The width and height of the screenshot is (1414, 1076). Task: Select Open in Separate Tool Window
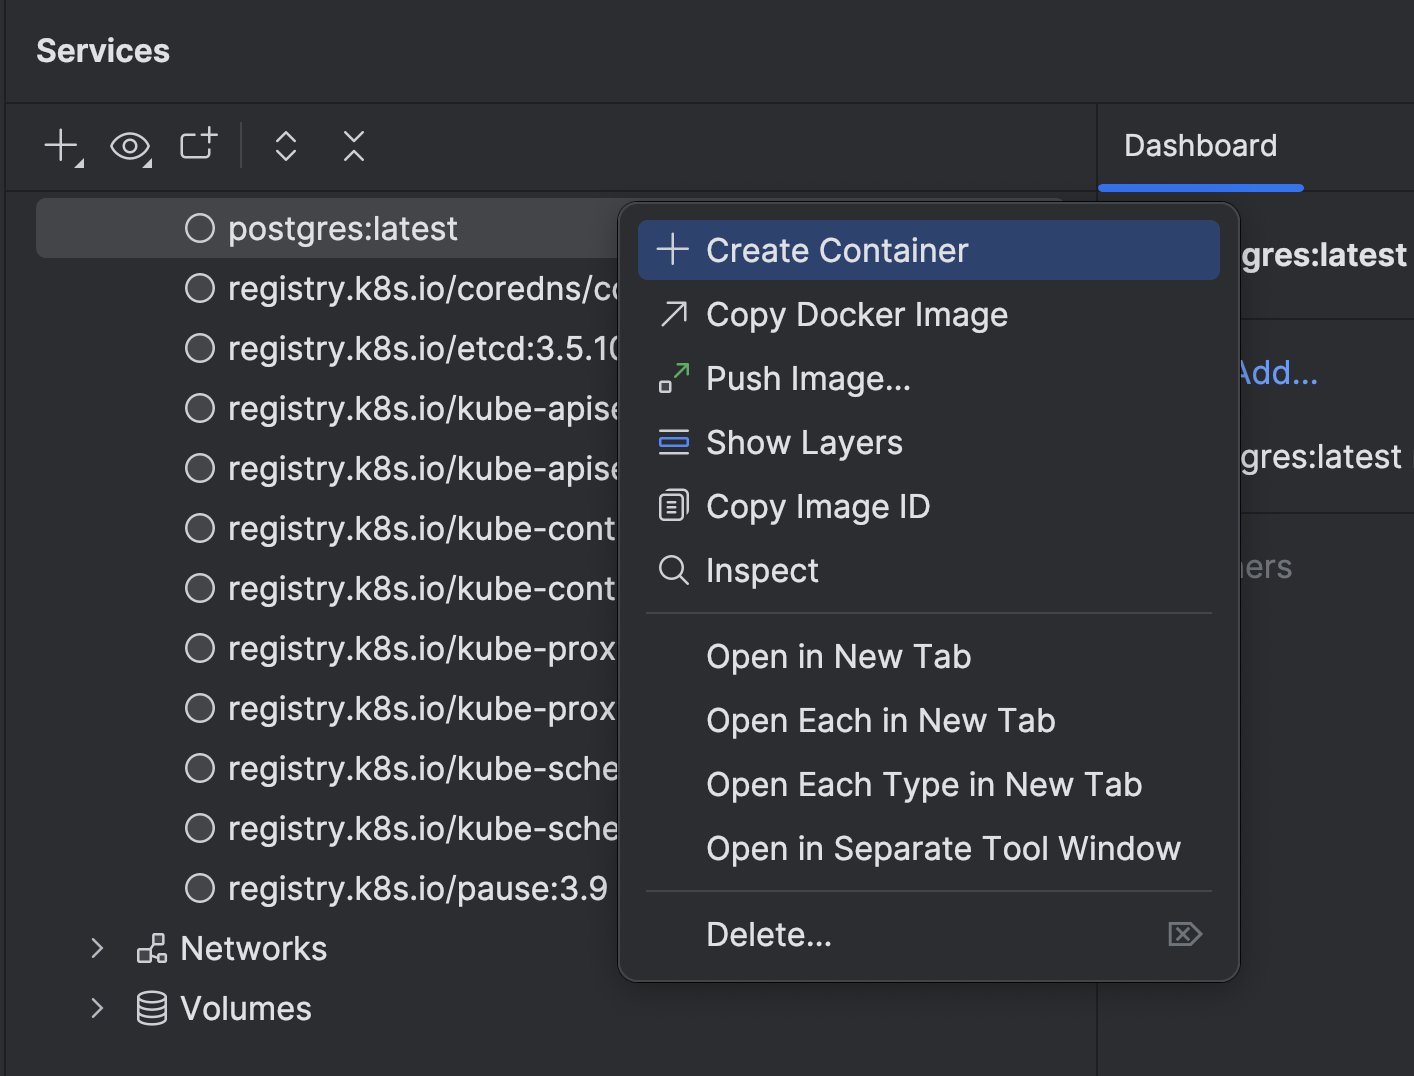(x=942, y=848)
